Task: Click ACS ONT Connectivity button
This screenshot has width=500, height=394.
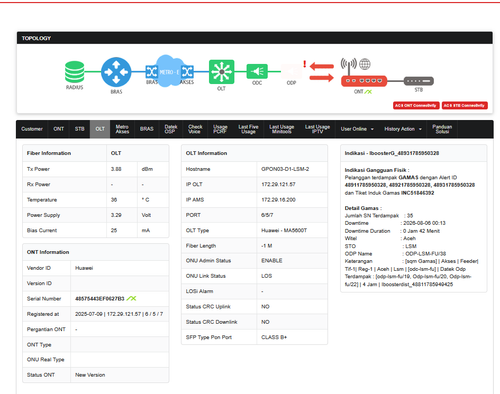Action: (416, 105)
